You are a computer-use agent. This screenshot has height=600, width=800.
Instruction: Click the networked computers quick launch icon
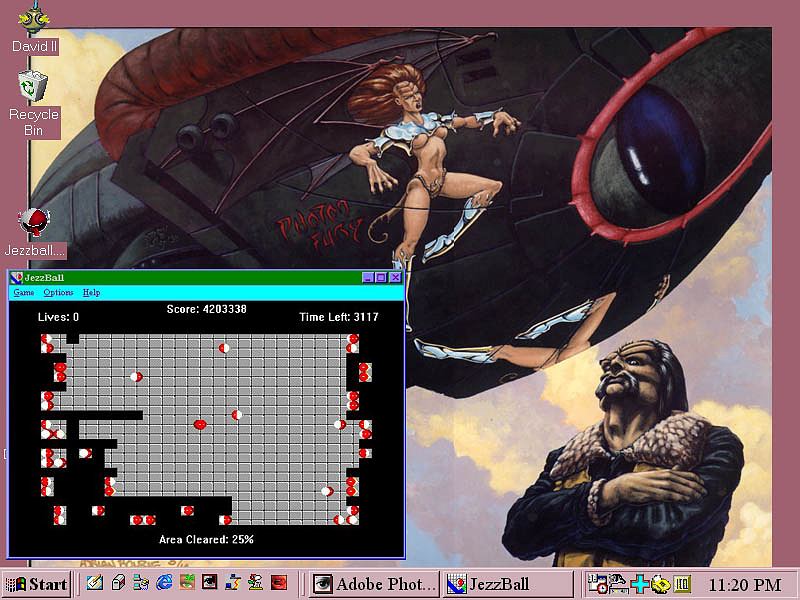[141, 583]
